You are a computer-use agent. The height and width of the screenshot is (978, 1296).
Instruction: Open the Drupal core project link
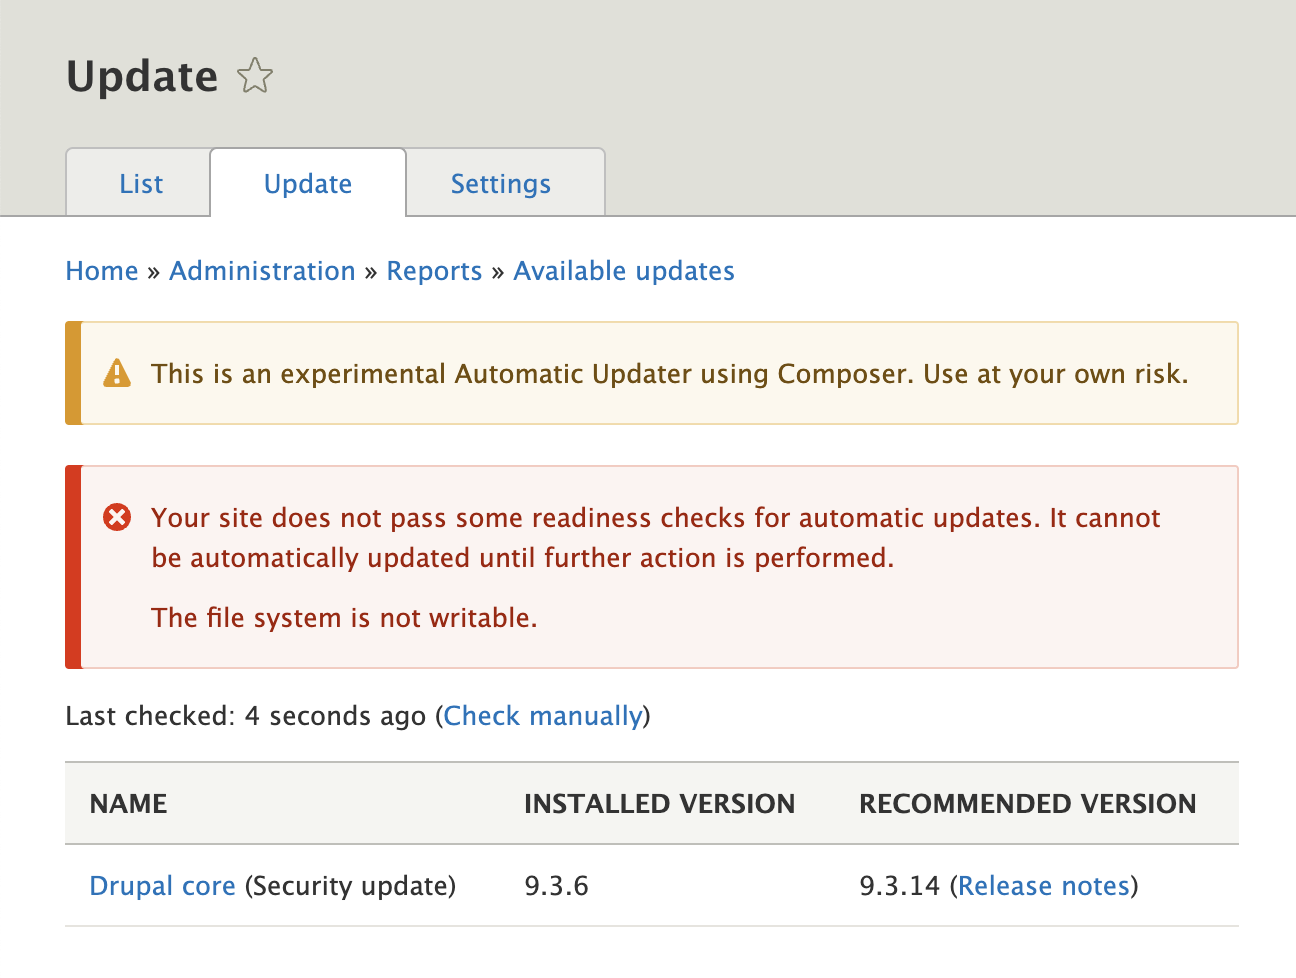pyautogui.click(x=163, y=886)
